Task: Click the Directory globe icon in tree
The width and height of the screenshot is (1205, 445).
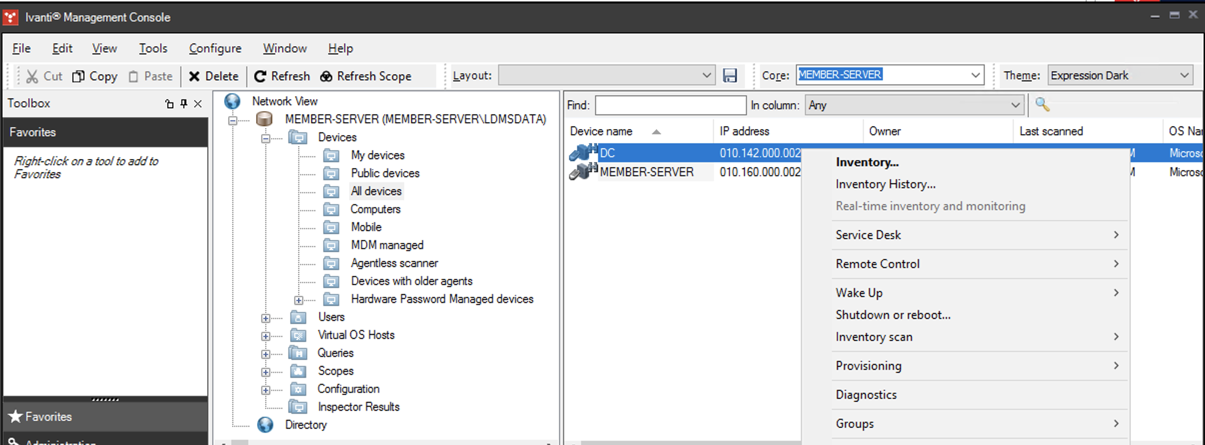Action: (265, 425)
